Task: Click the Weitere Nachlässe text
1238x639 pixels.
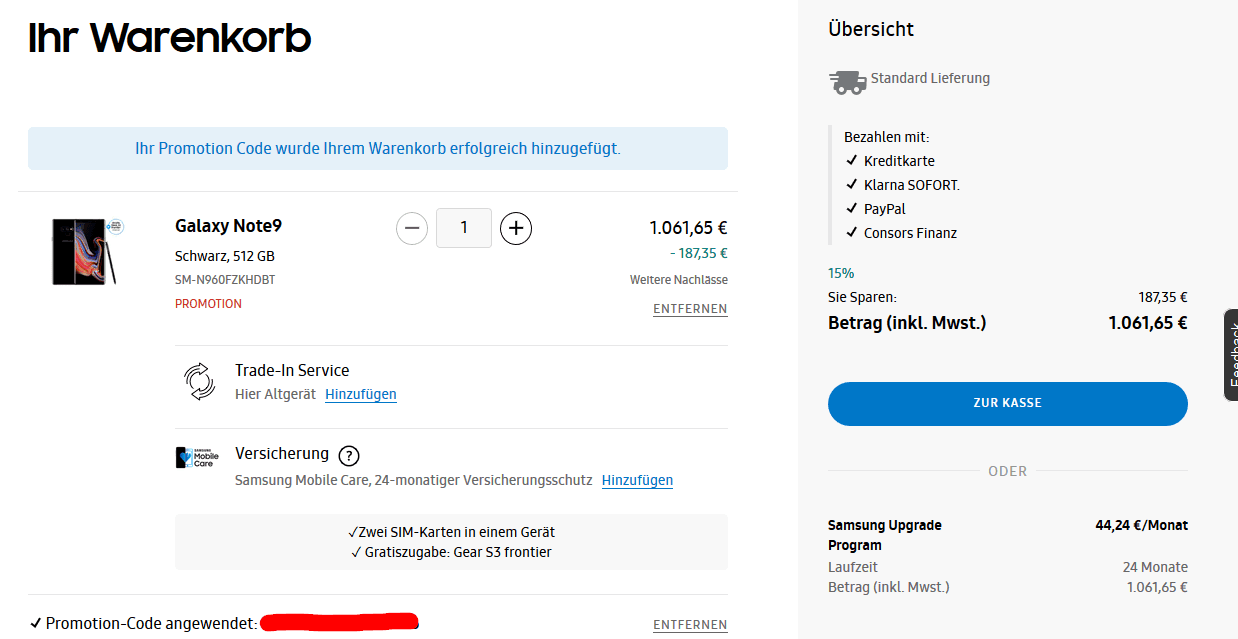Action: click(x=679, y=280)
